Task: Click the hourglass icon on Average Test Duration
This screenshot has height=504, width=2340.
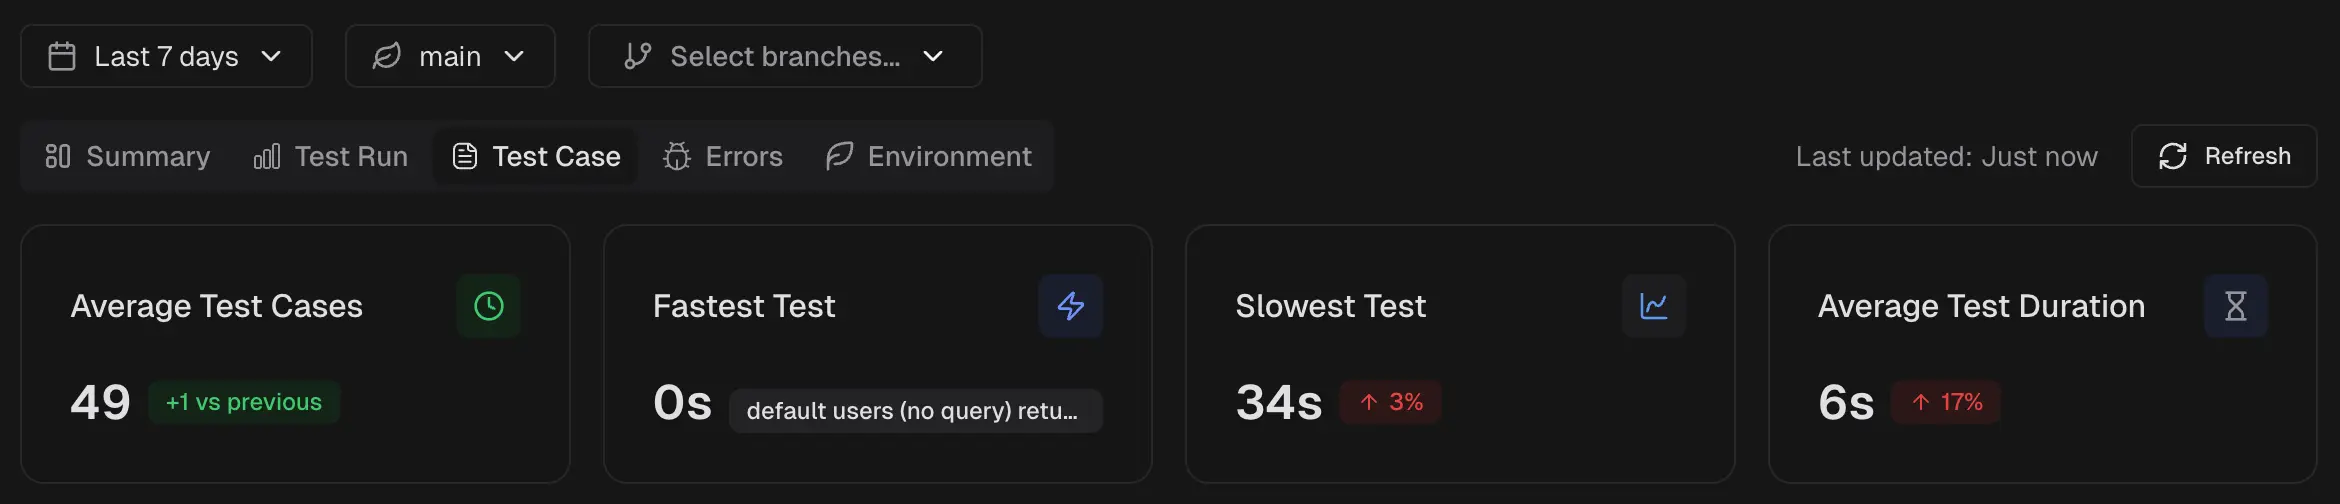Action: coord(2235,306)
